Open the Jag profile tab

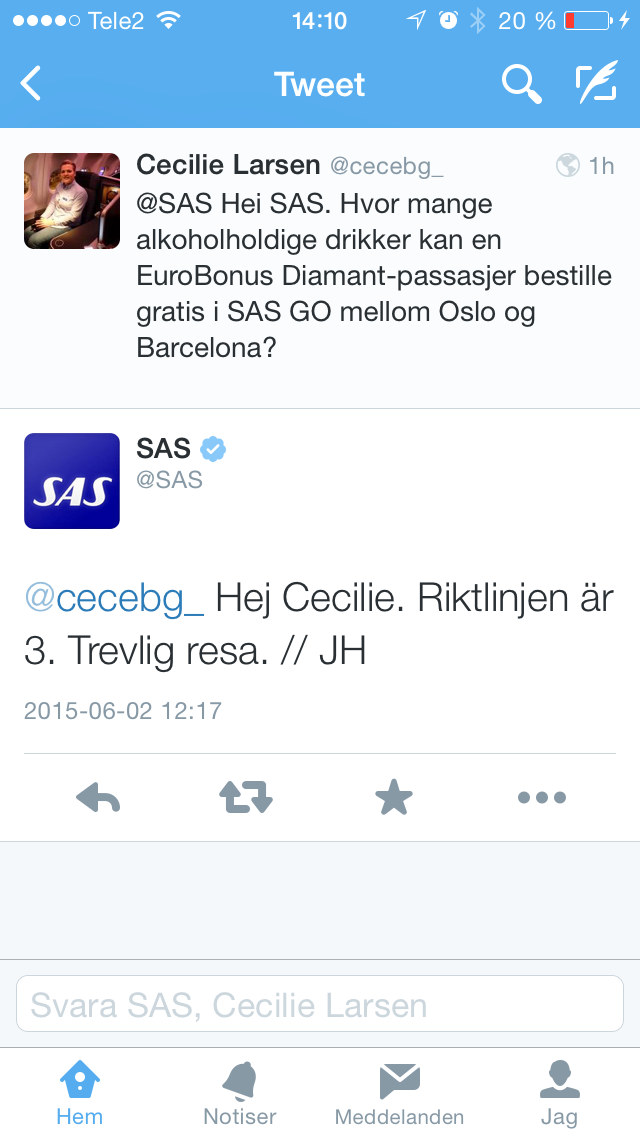tap(559, 1092)
